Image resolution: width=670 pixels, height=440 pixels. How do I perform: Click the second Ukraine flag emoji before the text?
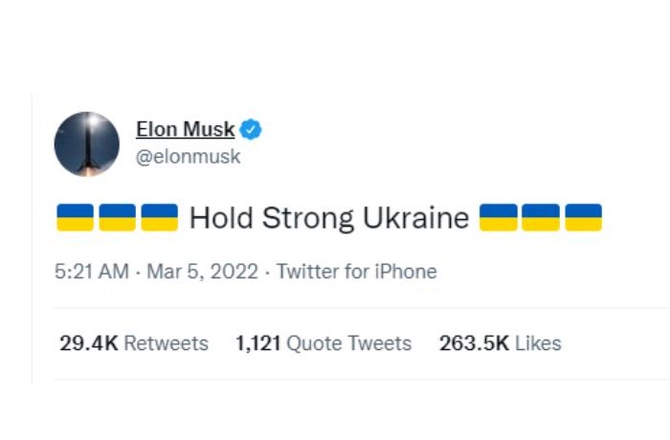pos(118,217)
